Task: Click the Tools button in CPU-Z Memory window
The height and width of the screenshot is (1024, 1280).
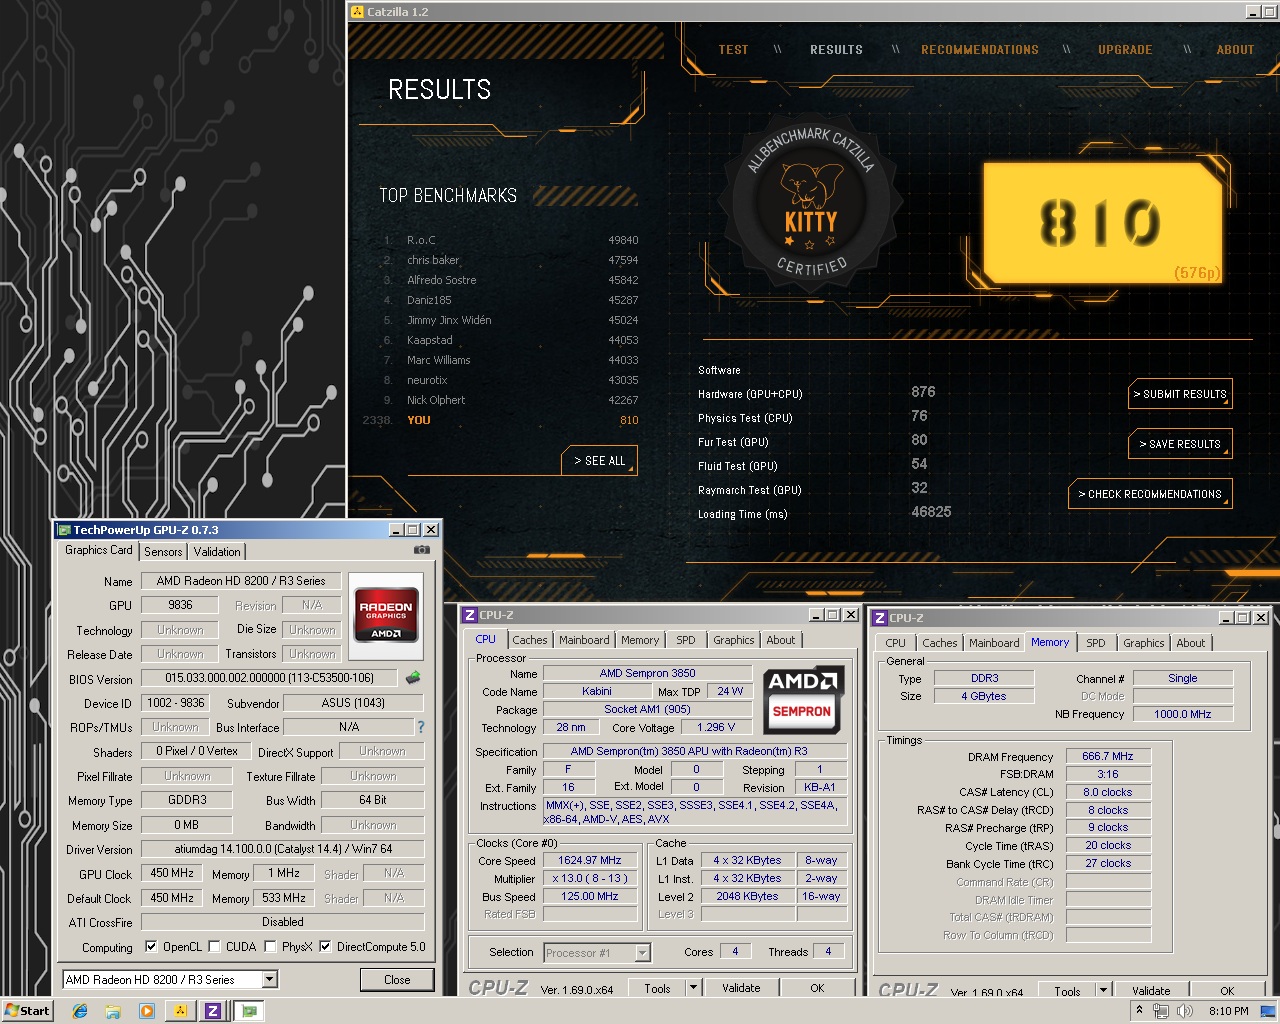Action: point(1067,991)
